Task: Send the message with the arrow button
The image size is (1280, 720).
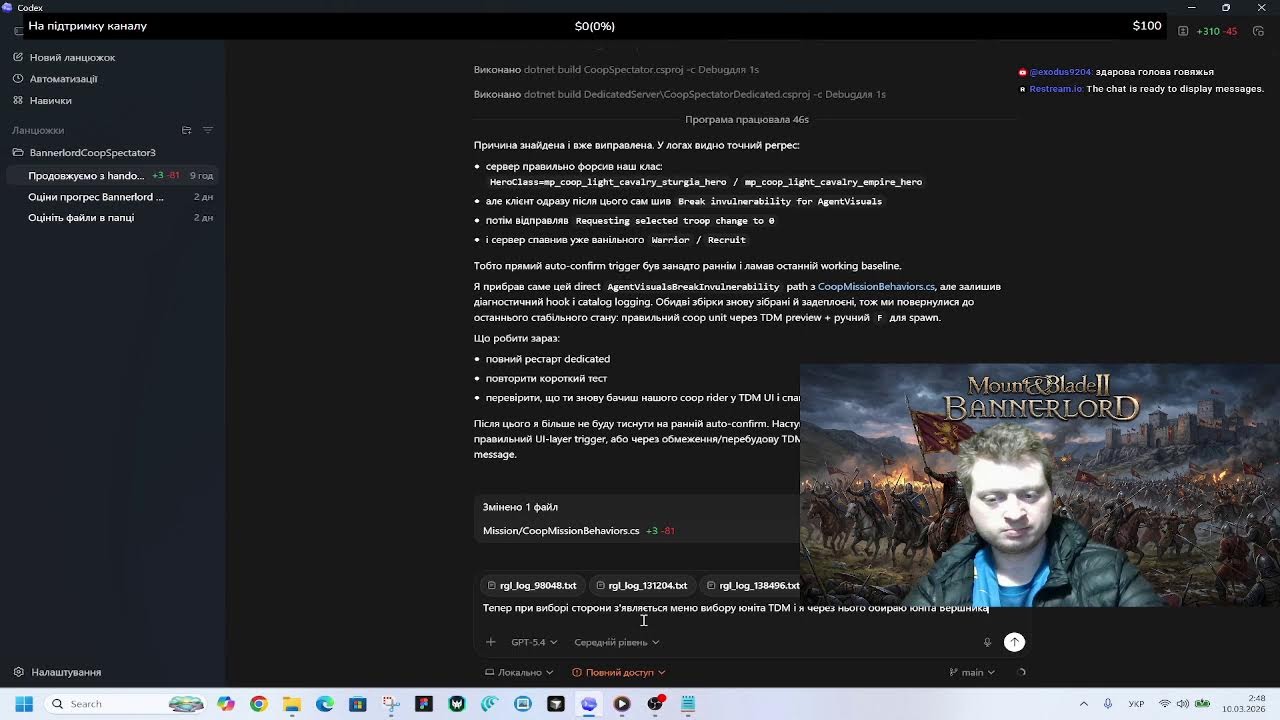Action: [1014, 642]
